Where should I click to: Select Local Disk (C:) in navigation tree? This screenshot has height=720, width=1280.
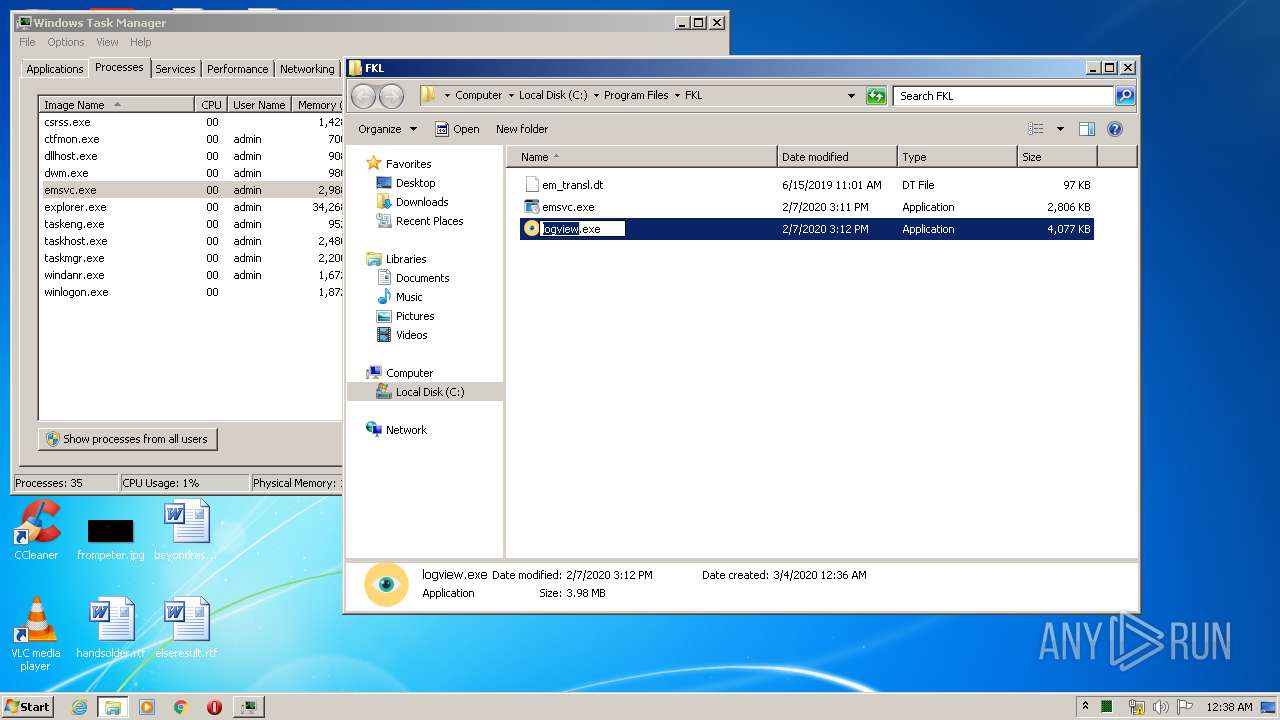tap(425, 392)
